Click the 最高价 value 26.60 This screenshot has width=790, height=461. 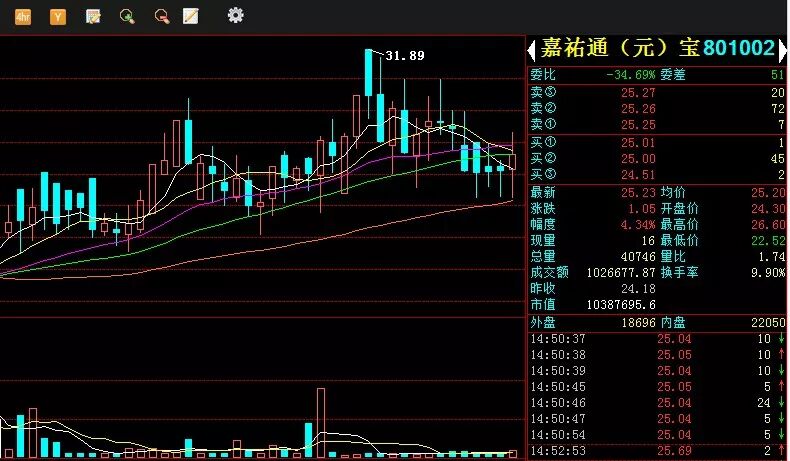point(768,225)
